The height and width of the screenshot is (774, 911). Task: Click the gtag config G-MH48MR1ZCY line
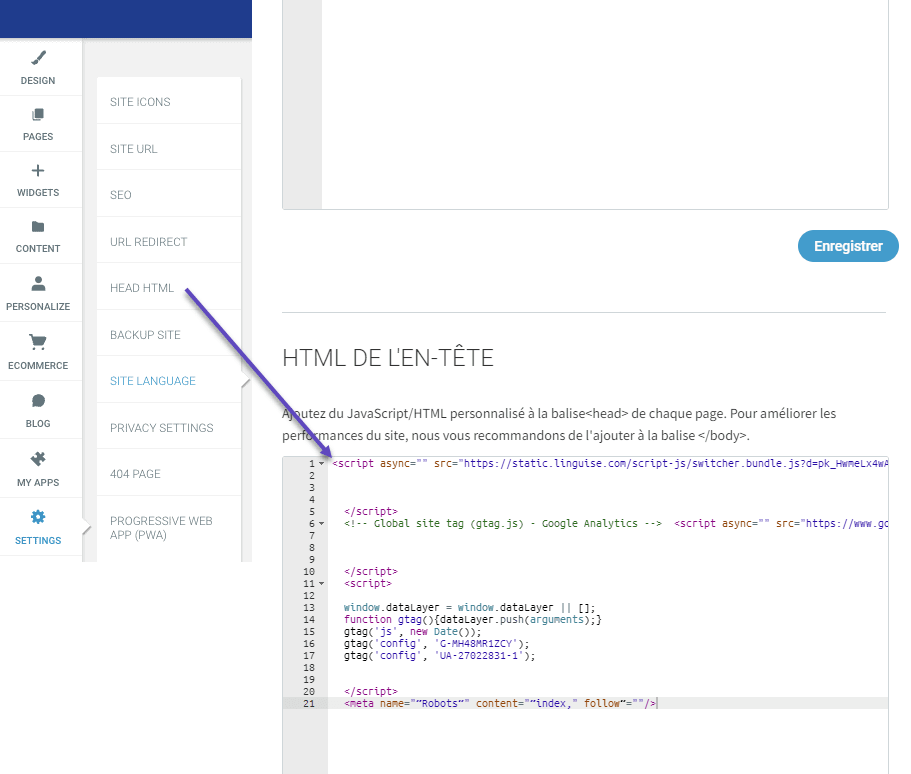click(x=436, y=643)
